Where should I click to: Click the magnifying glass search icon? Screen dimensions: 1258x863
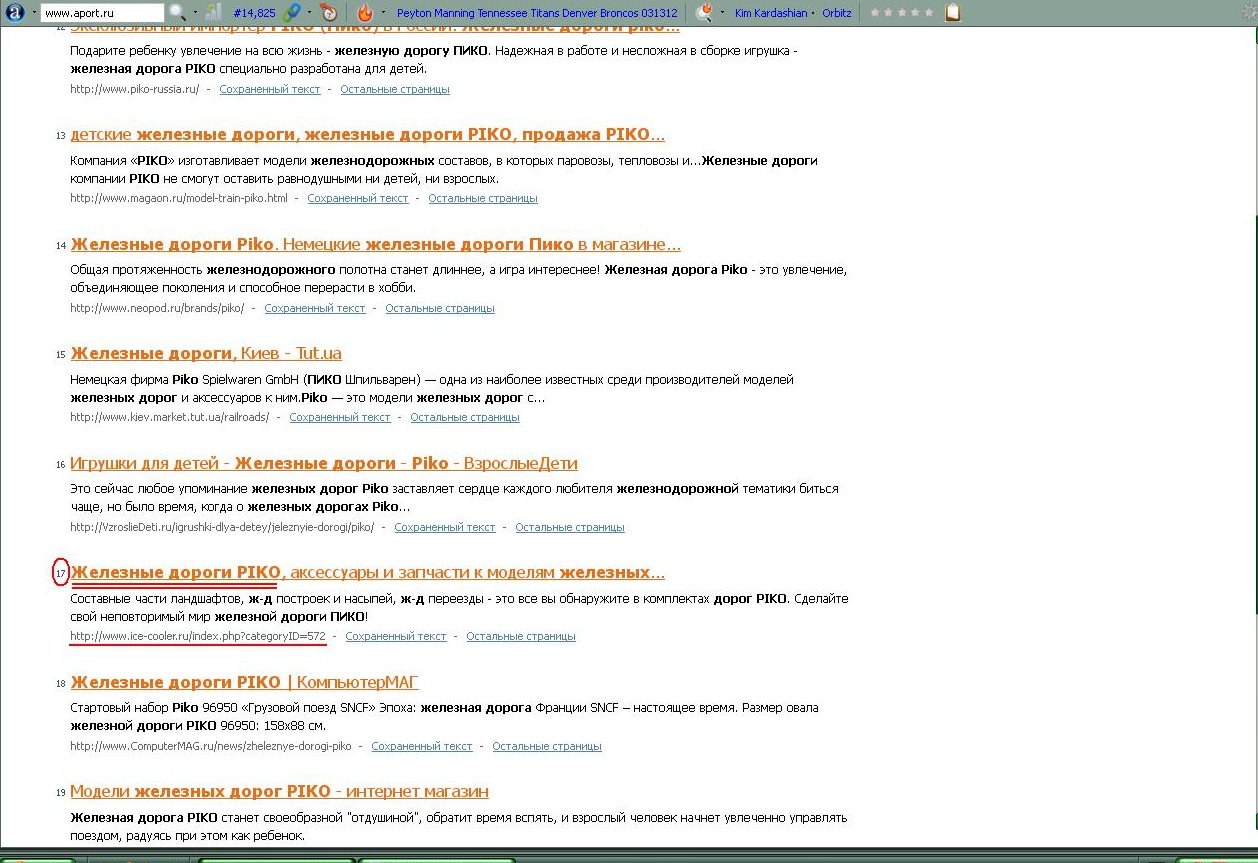click(178, 13)
